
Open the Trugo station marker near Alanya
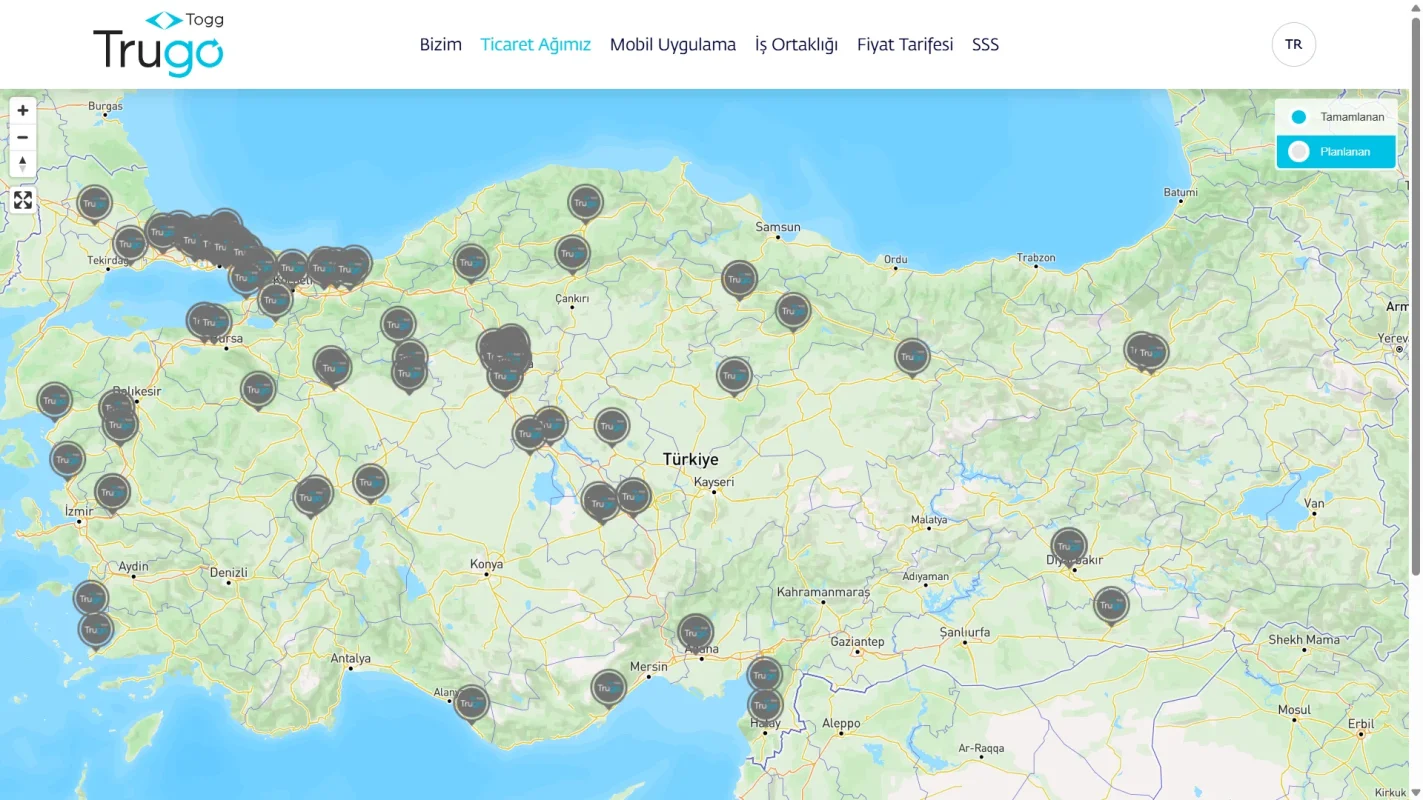pos(471,702)
